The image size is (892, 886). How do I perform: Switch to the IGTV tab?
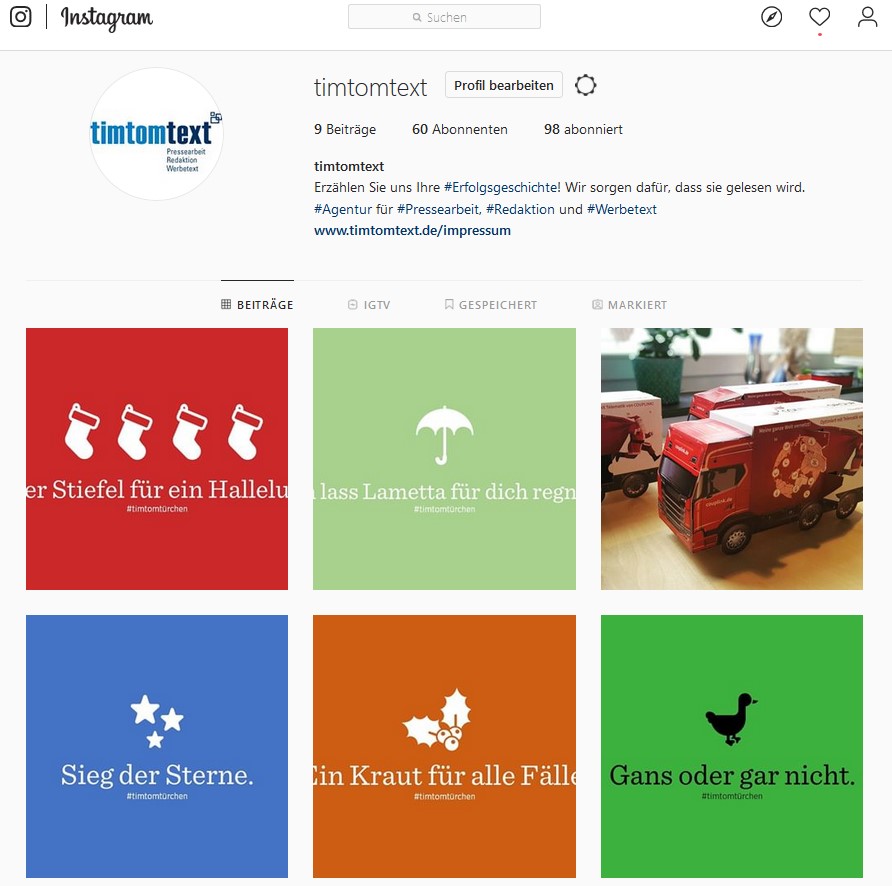click(x=369, y=305)
